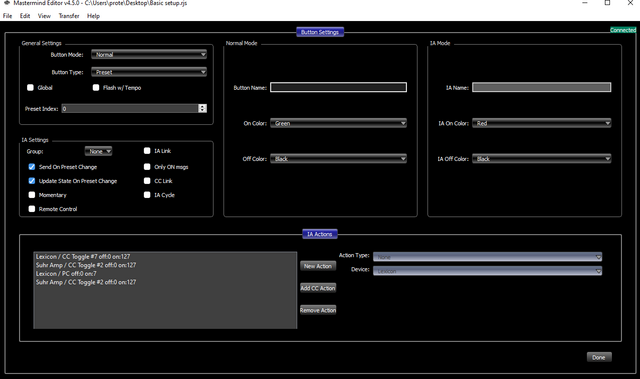Enable the IA Cycle checkbox
This screenshot has width=640, height=379.
147,195
